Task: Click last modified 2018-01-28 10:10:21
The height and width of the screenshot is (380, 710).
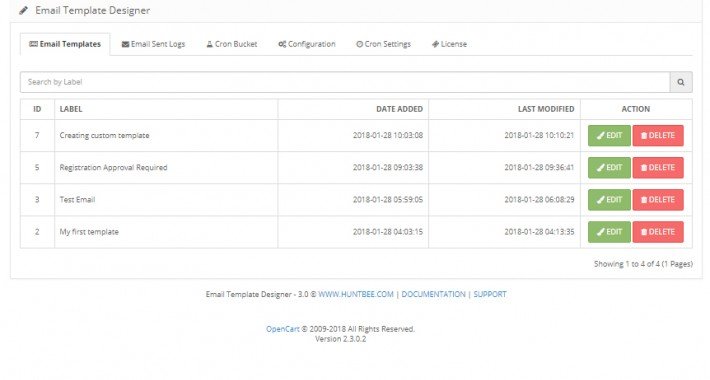Action: (539, 135)
